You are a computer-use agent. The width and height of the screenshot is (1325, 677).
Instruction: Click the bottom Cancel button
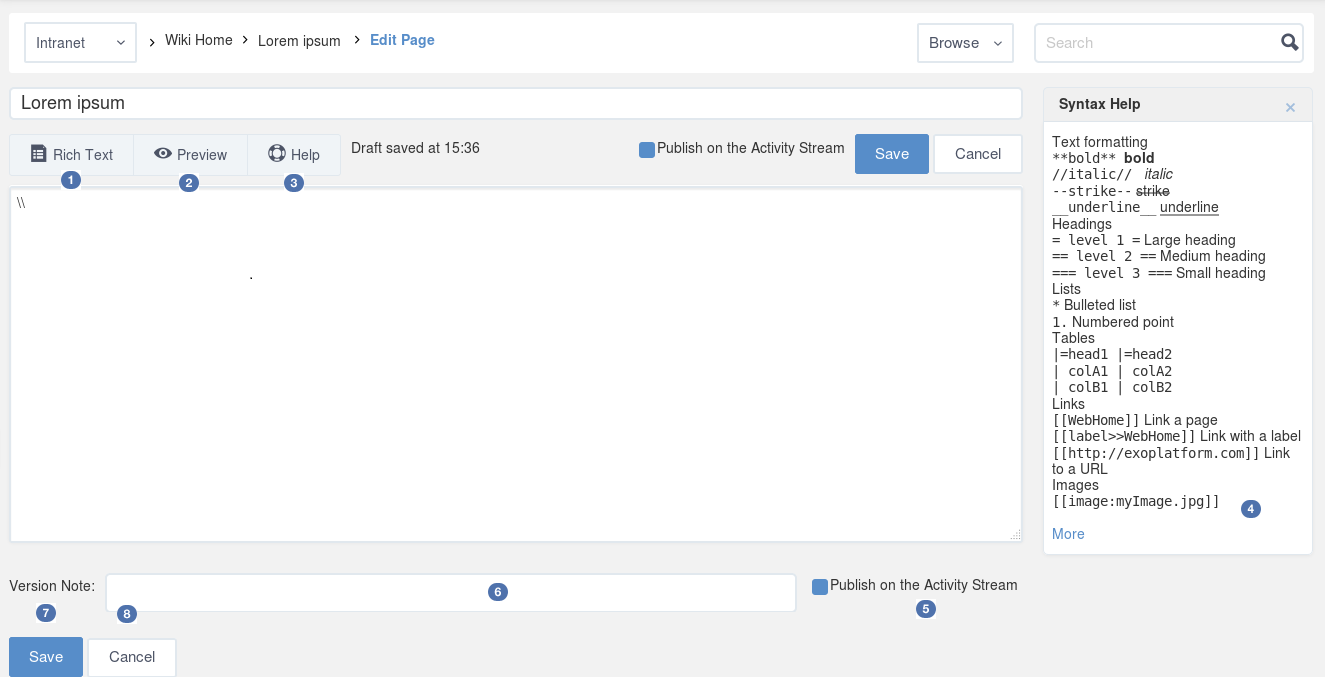[132, 657]
